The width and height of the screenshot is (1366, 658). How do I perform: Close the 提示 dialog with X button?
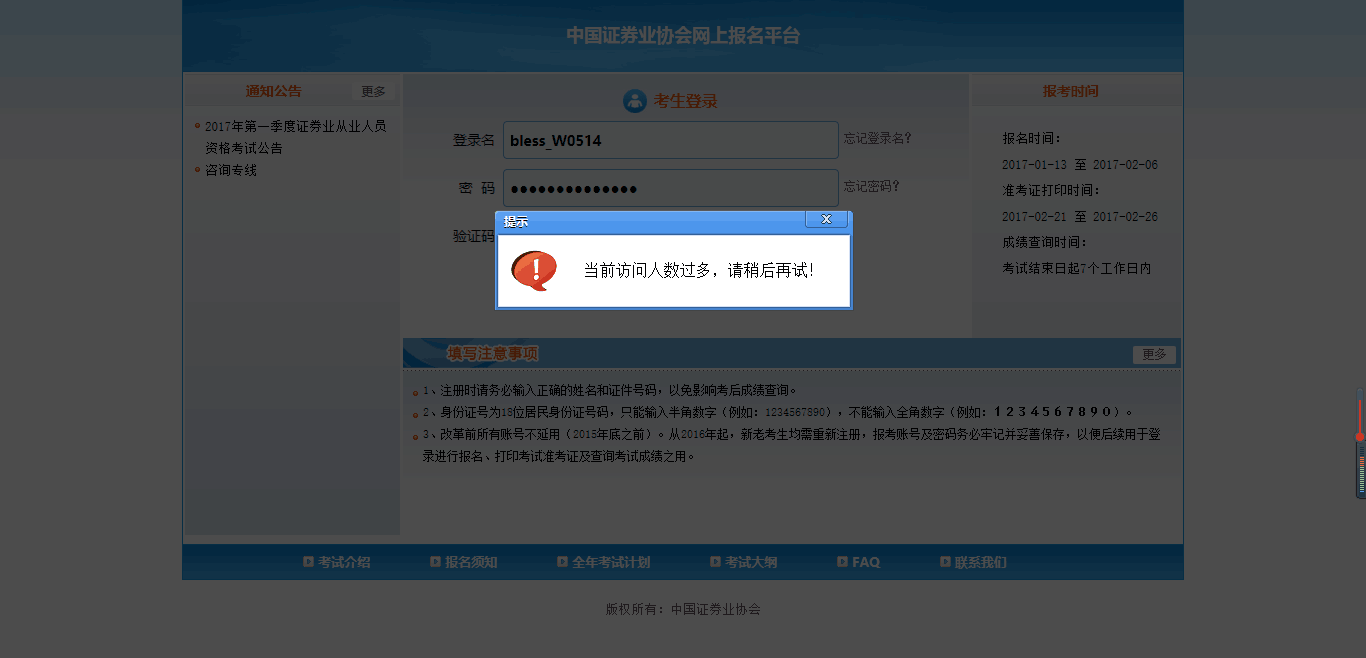click(826, 219)
